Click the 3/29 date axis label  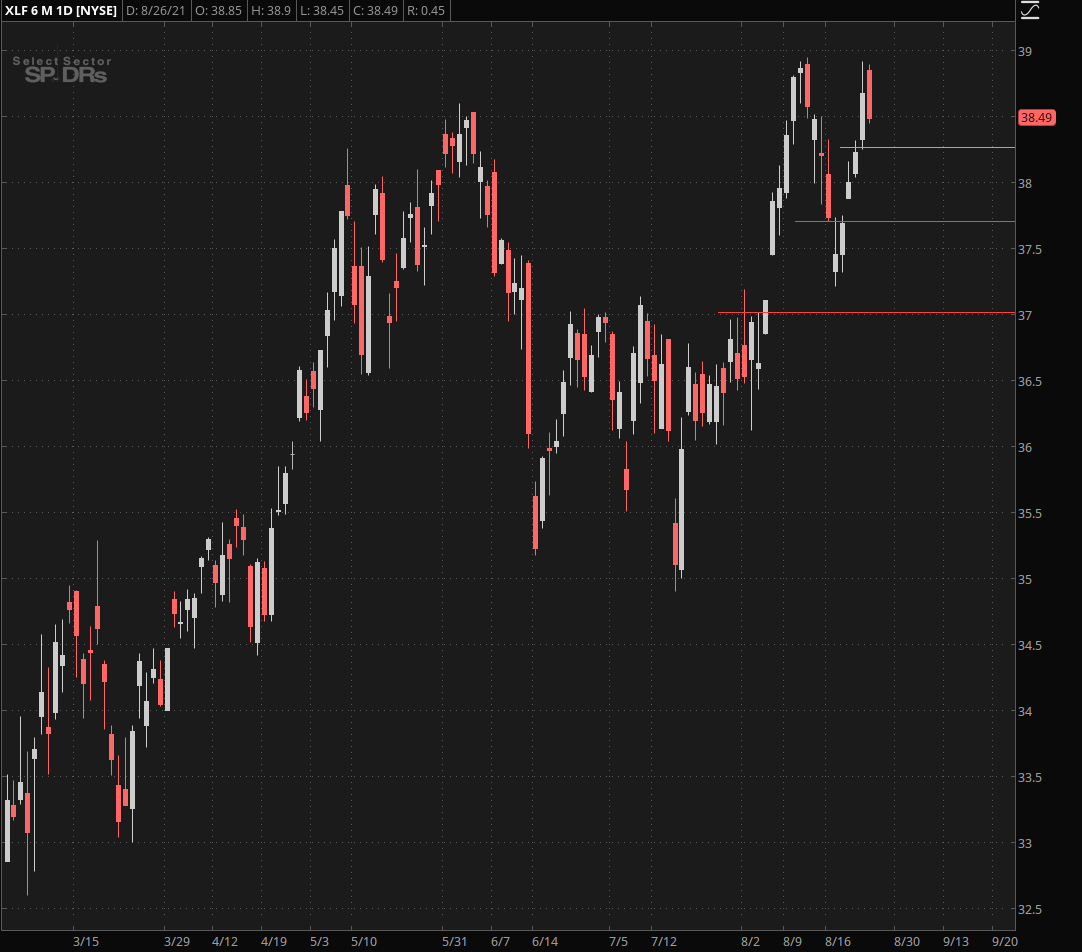[177, 942]
